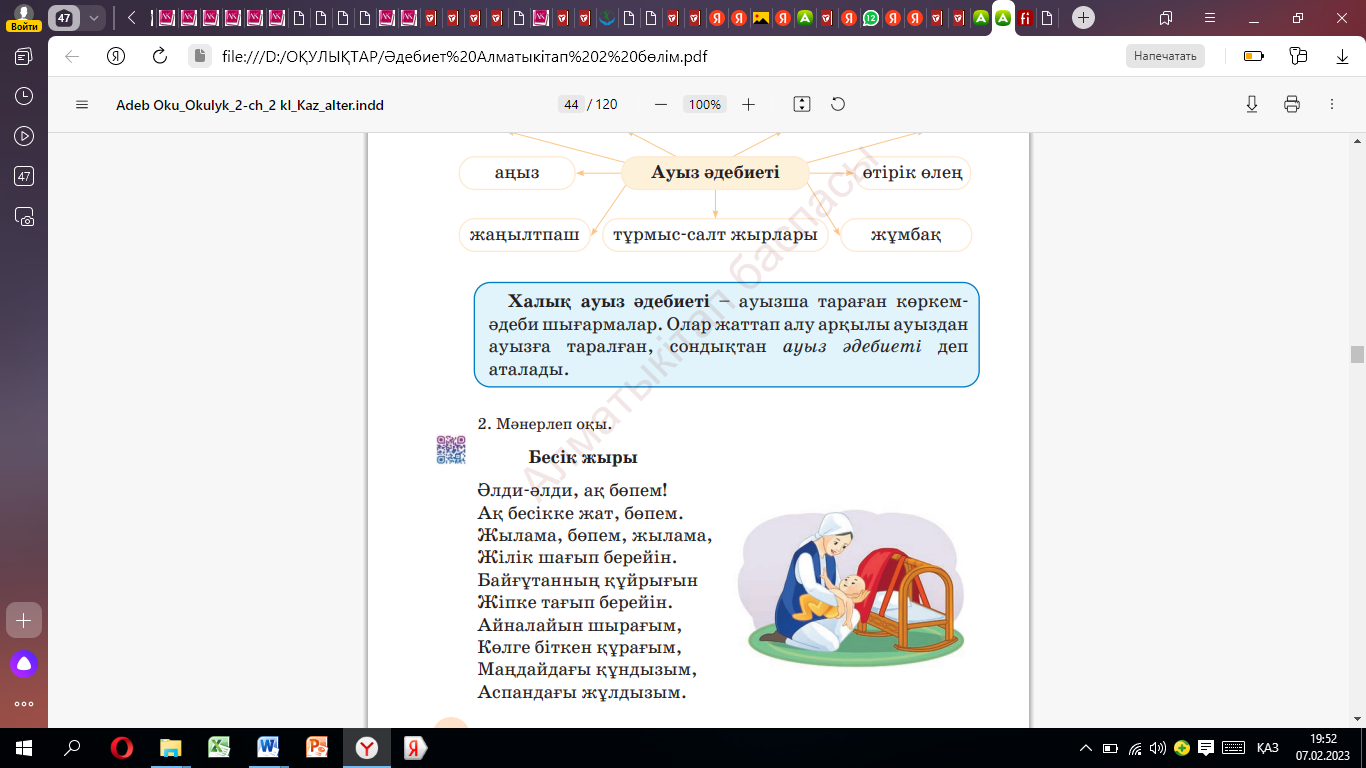
Task: Open browser history clock icon in sidebar
Action: click(24, 96)
